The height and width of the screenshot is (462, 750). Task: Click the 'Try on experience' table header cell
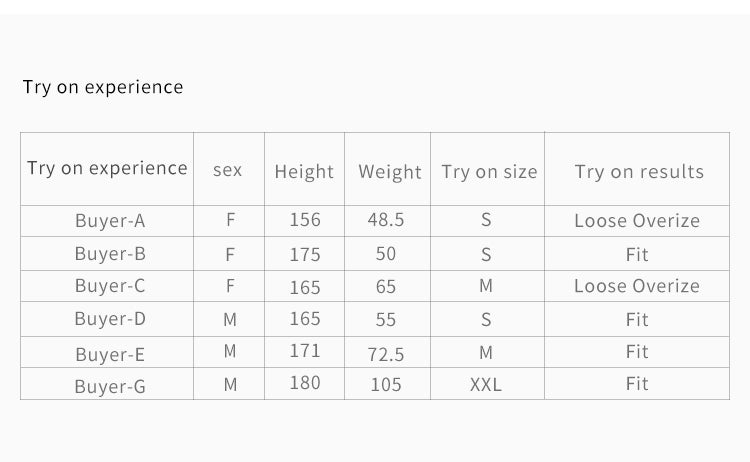pos(107,168)
